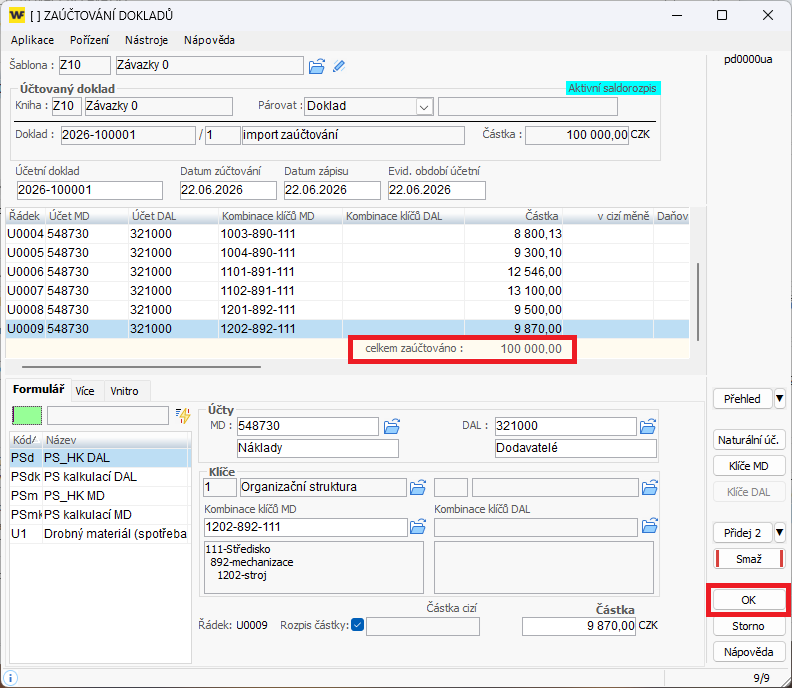Viewport: 792px width, 688px height.
Task: Confirm with the OK button
Action: [749, 600]
